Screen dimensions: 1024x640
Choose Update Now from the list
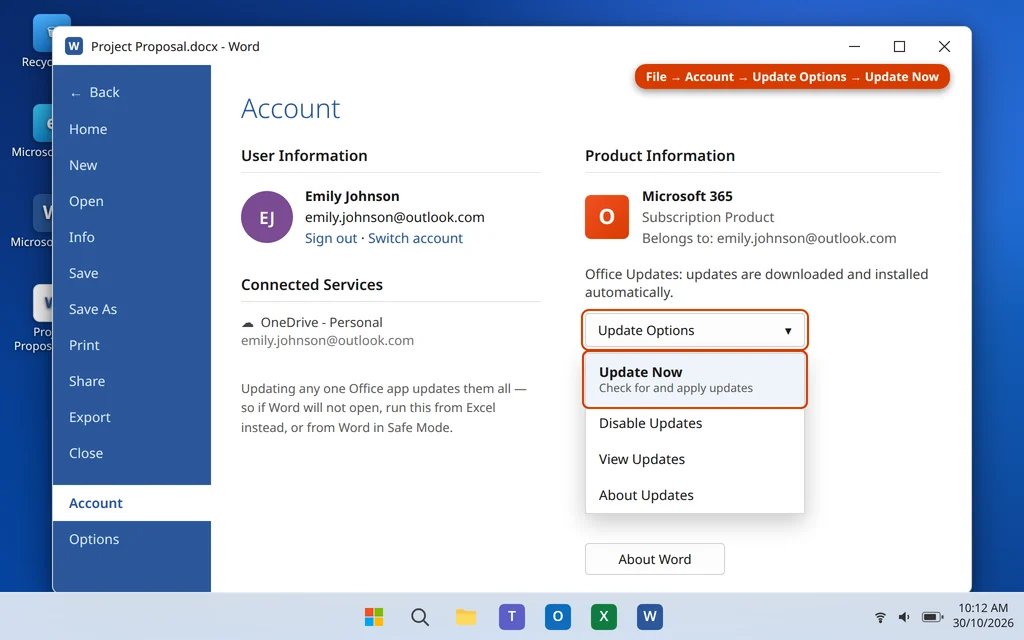(x=695, y=379)
